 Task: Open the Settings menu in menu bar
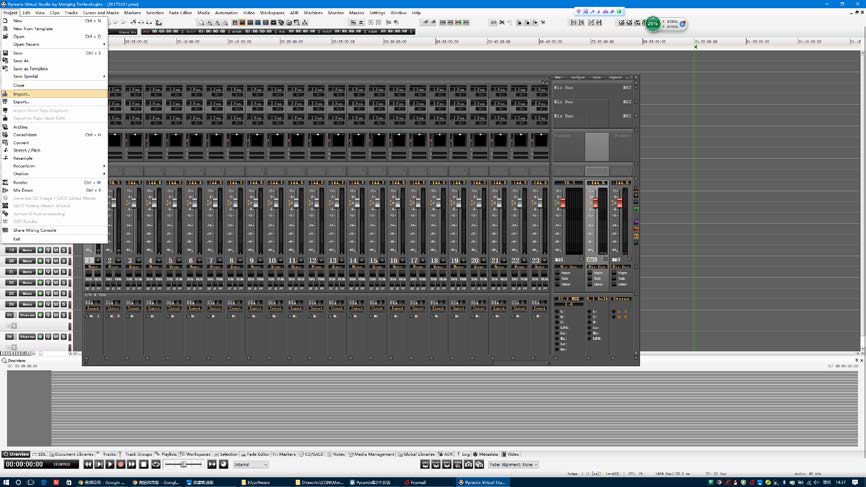[377, 12]
